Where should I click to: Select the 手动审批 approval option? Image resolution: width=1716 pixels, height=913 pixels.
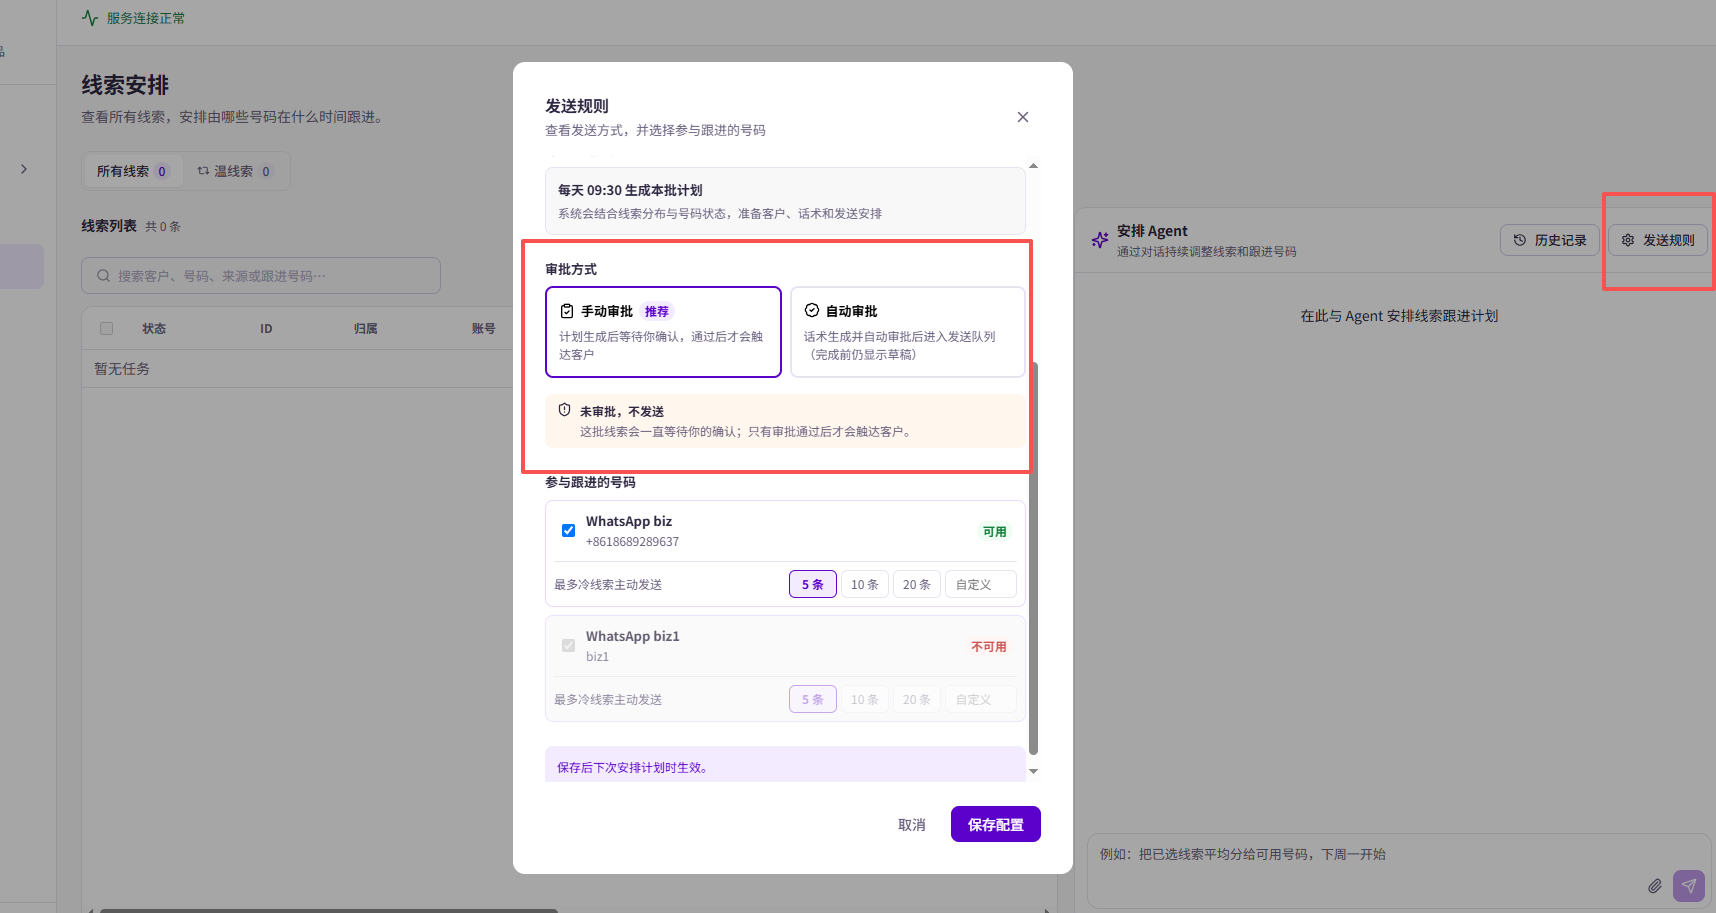pos(663,332)
